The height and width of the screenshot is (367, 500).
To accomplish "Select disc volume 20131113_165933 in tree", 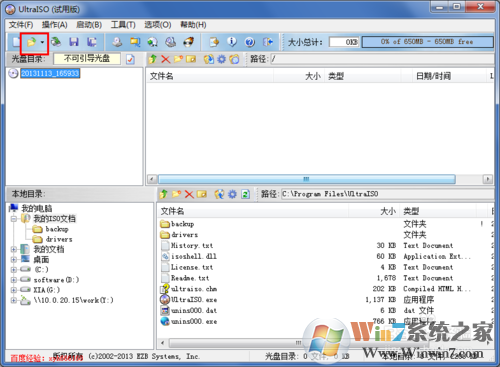I will tap(50, 73).
